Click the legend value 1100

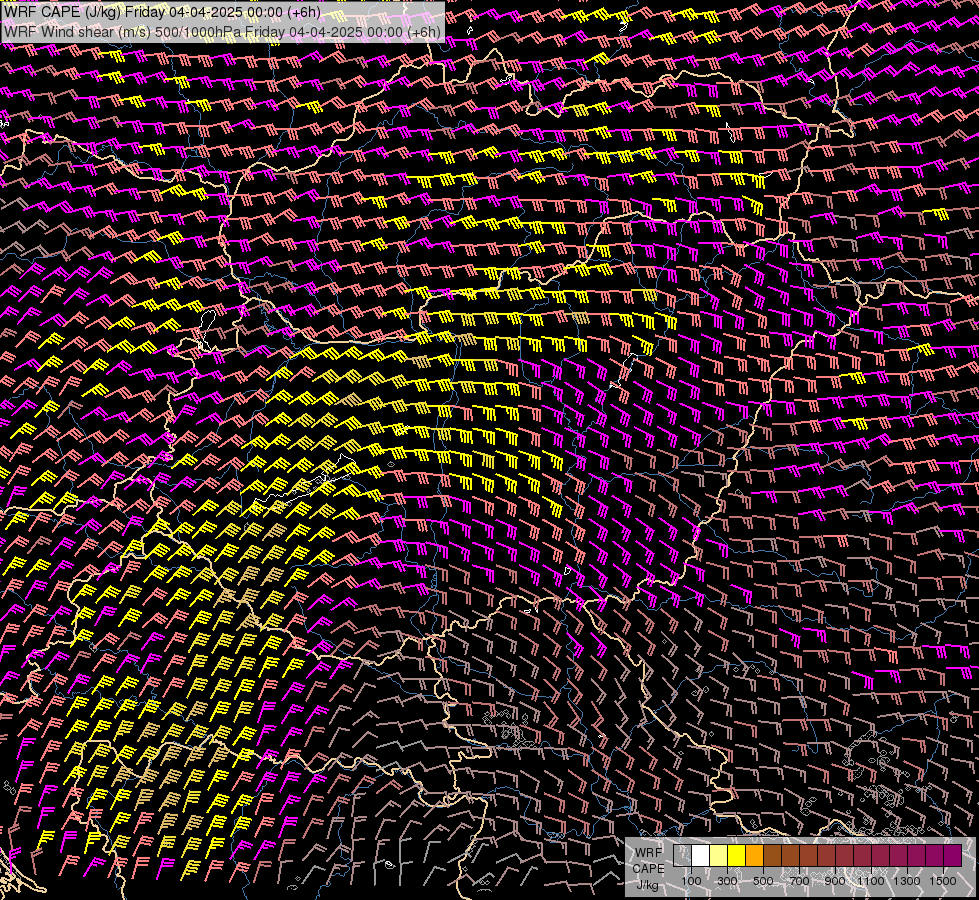(870, 881)
